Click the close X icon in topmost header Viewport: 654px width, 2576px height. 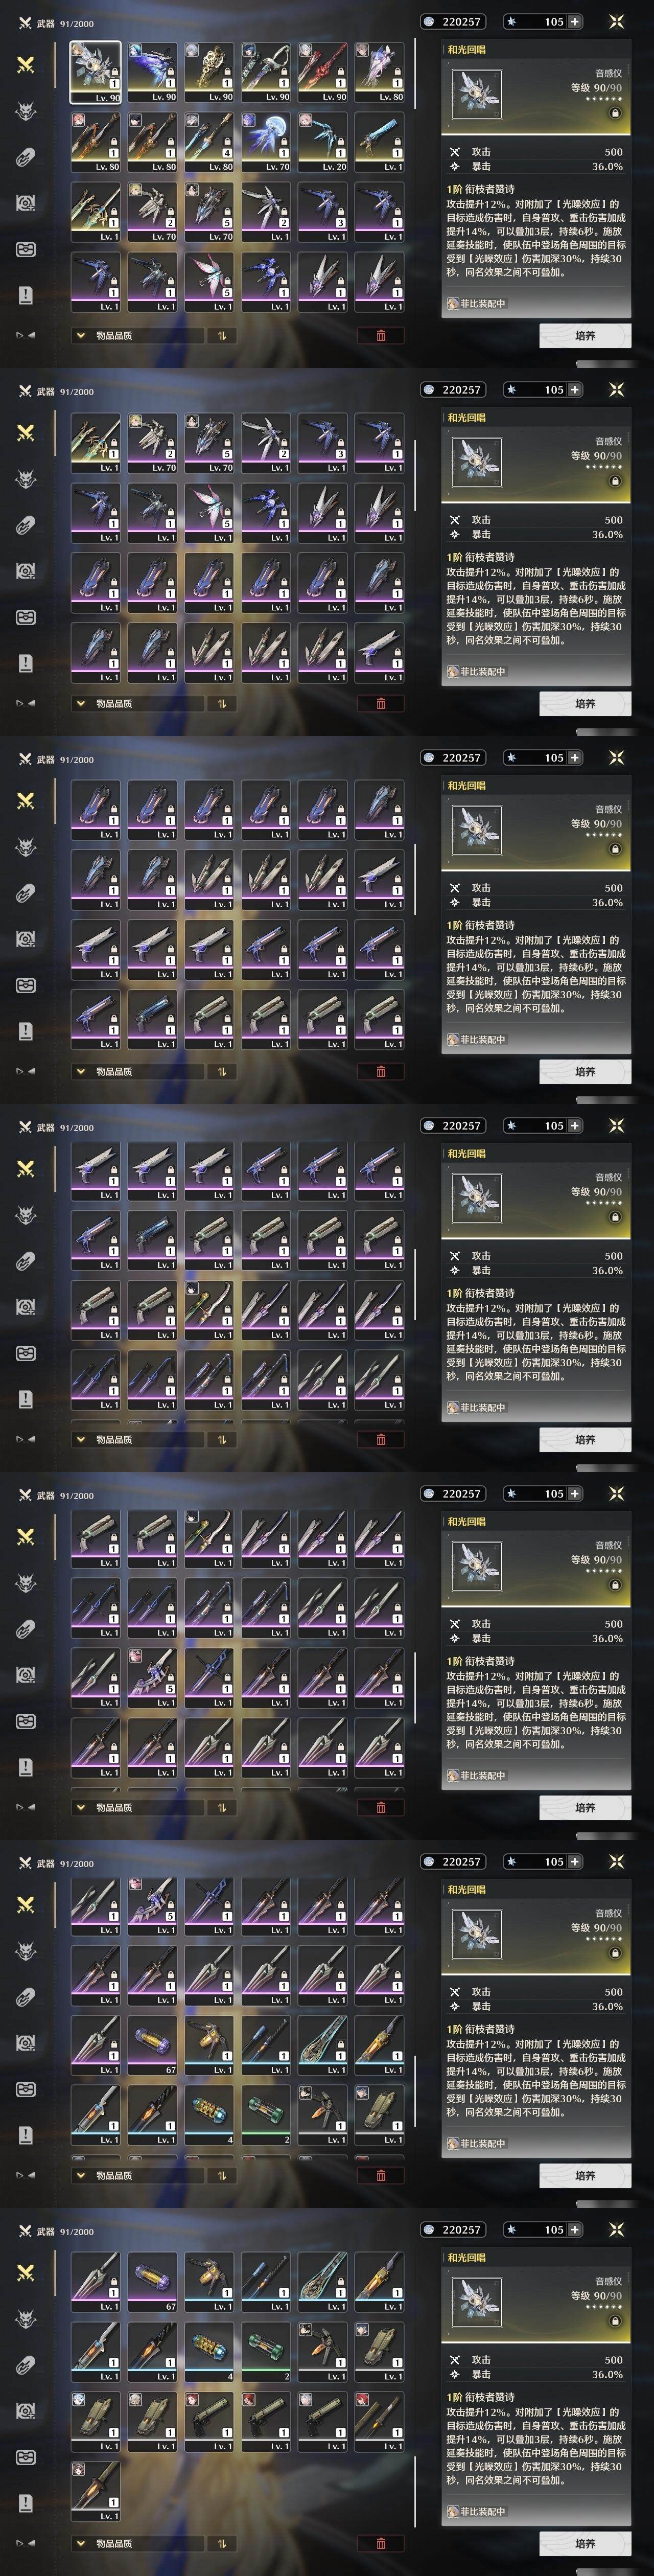click(x=616, y=21)
